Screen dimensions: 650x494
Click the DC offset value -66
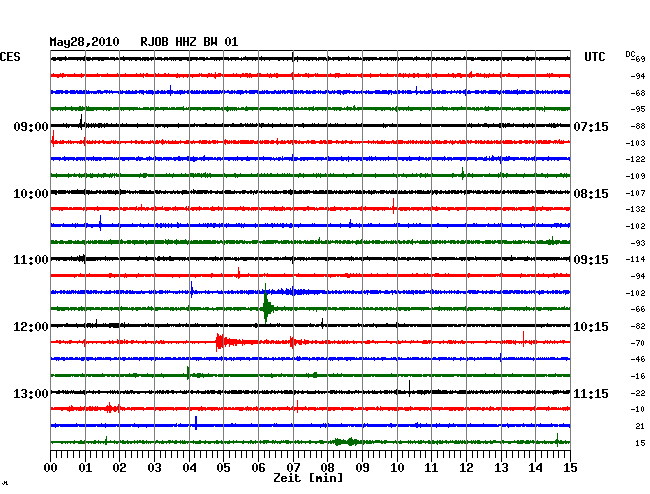(638, 309)
